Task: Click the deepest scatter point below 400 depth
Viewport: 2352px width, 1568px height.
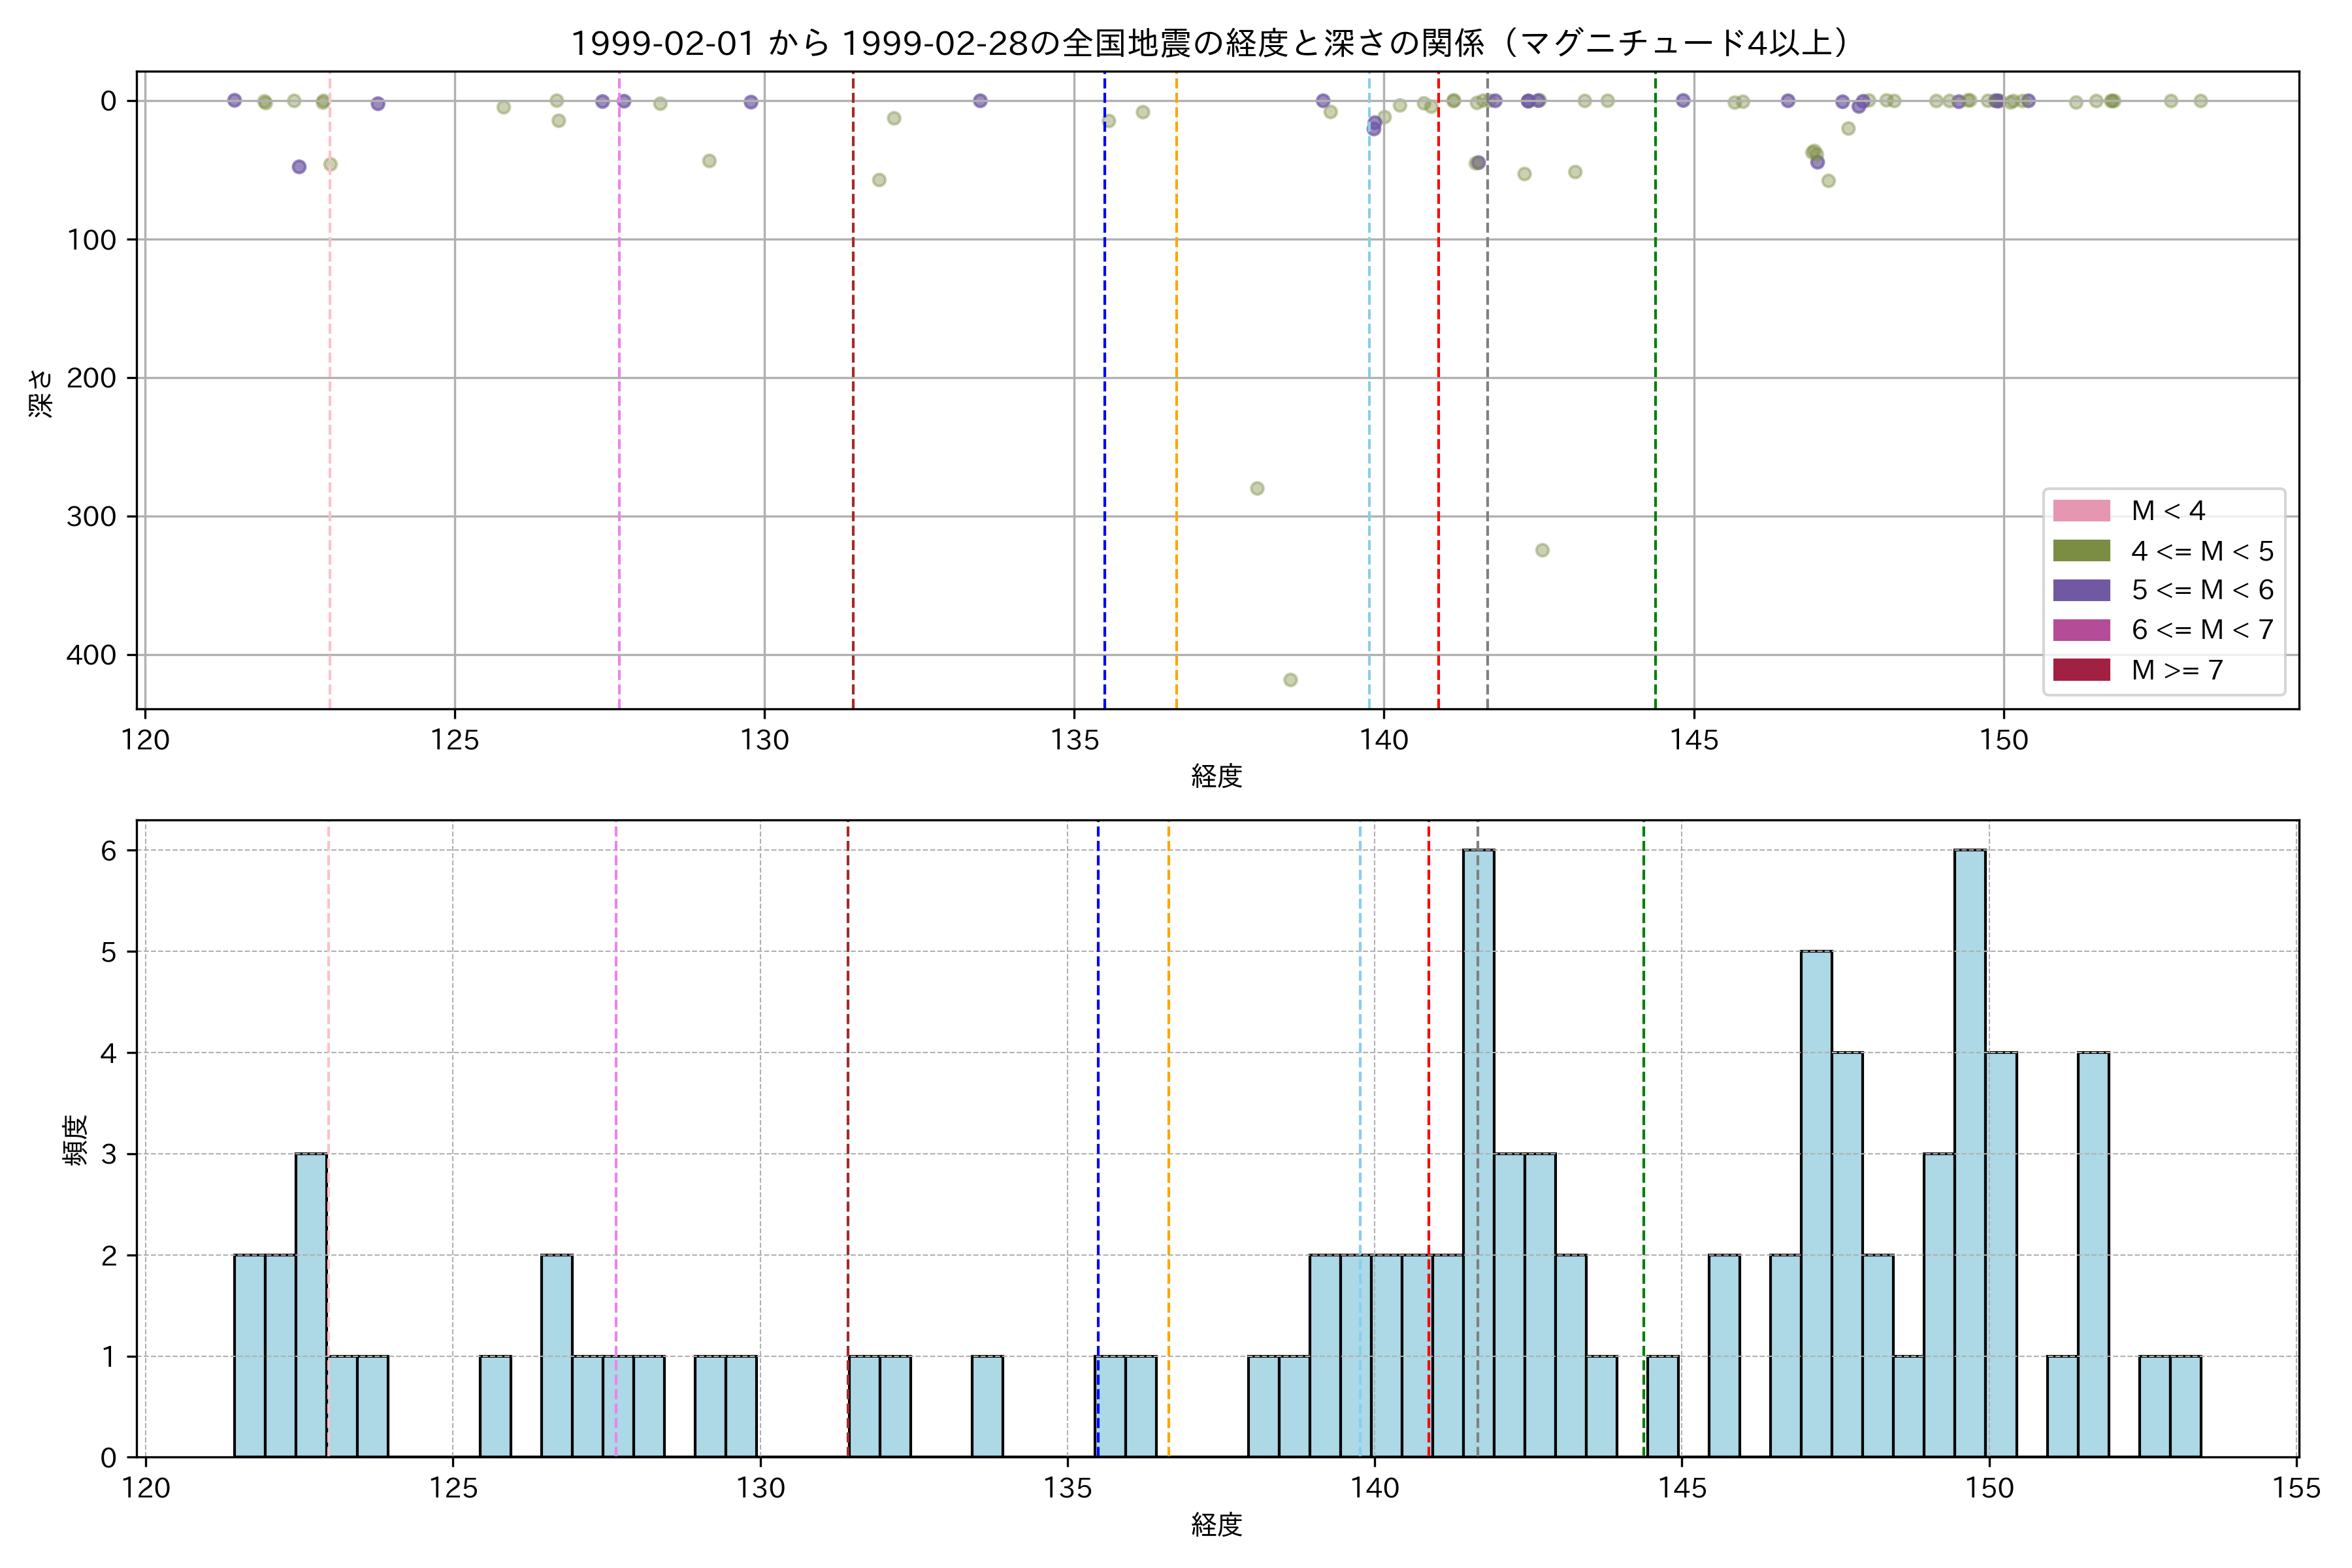Action: (1290, 680)
